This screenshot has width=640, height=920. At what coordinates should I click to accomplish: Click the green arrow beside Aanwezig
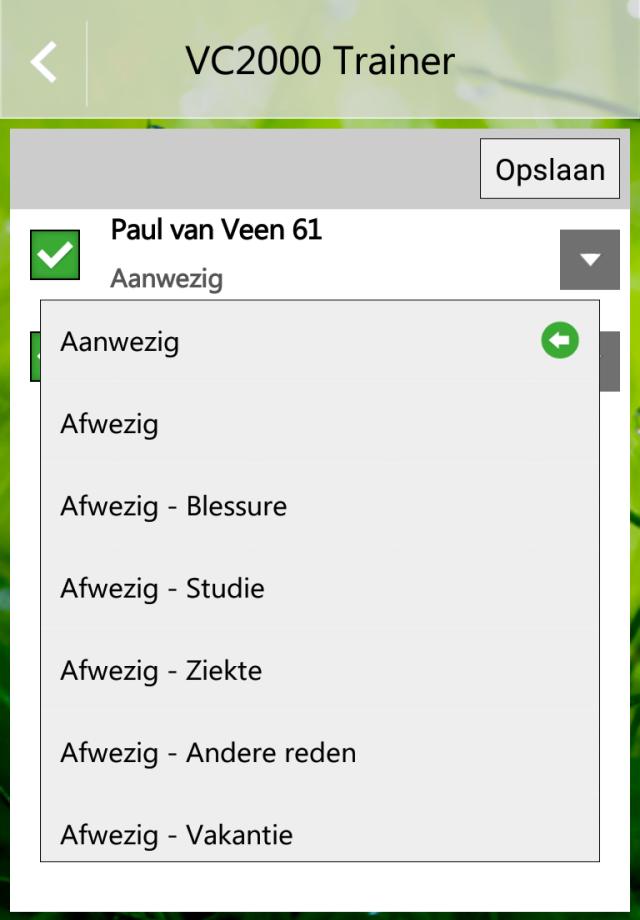(560, 342)
